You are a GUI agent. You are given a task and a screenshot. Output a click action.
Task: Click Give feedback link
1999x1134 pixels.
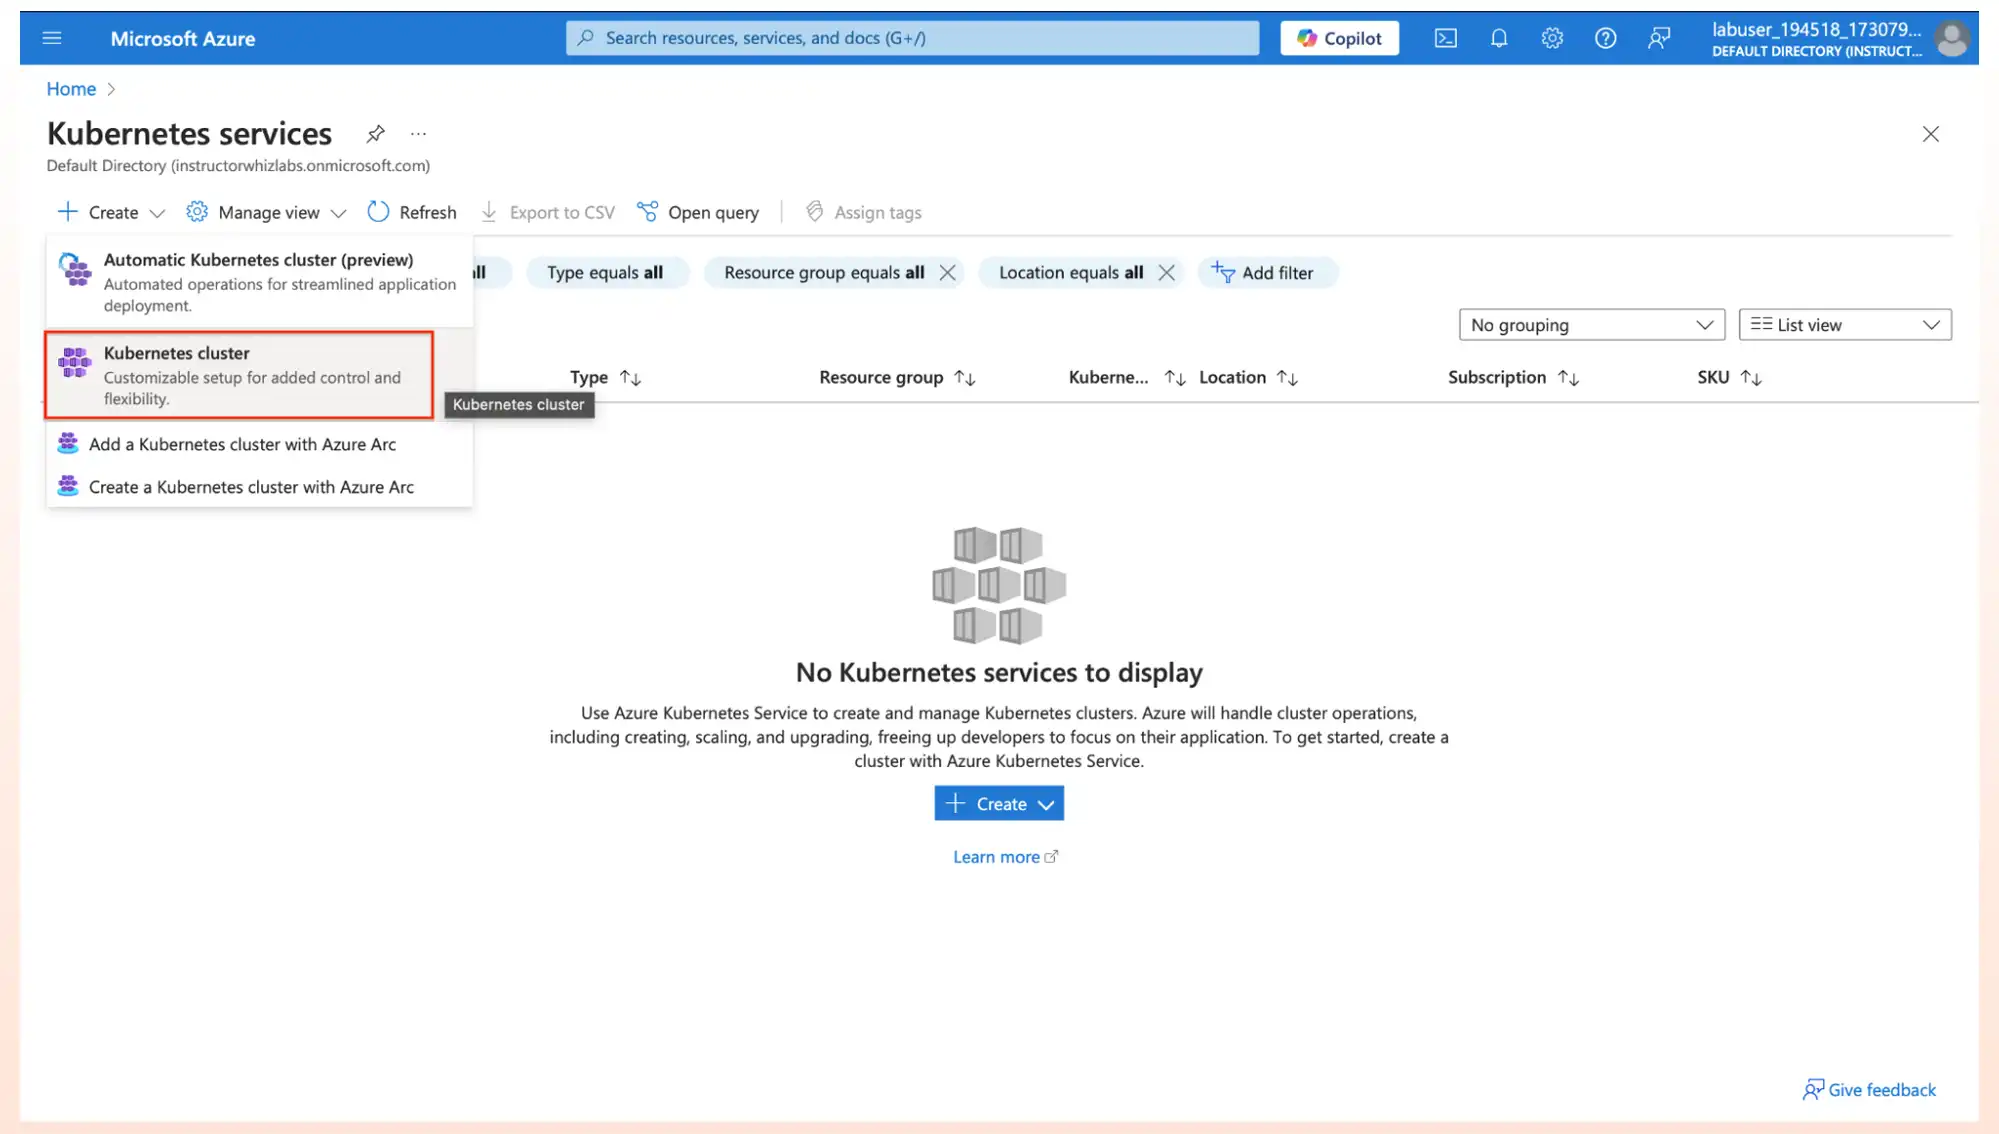1869,1090
